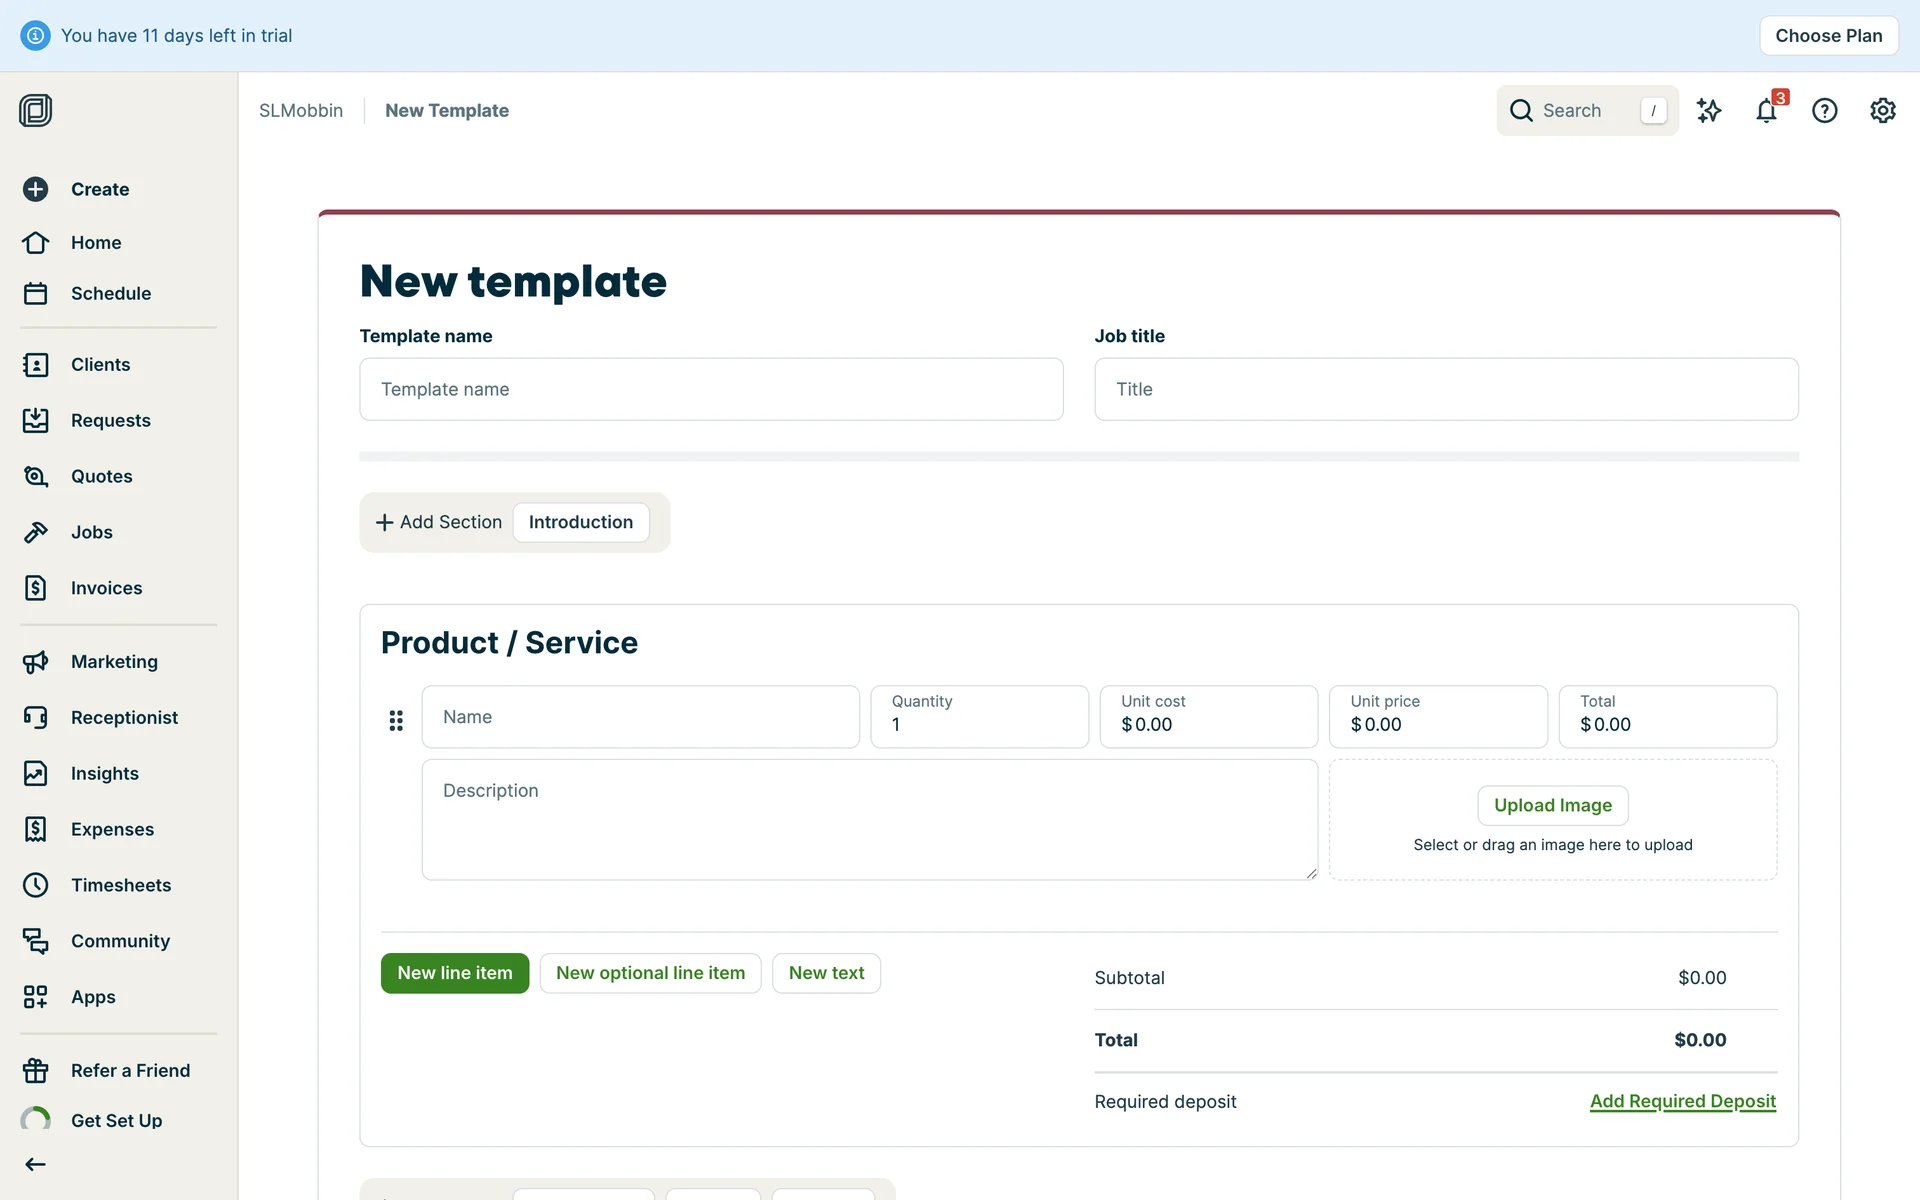Image resolution: width=1920 pixels, height=1200 pixels.
Task: Click the Add Required Deposit link
Action: [1682, 1101]
